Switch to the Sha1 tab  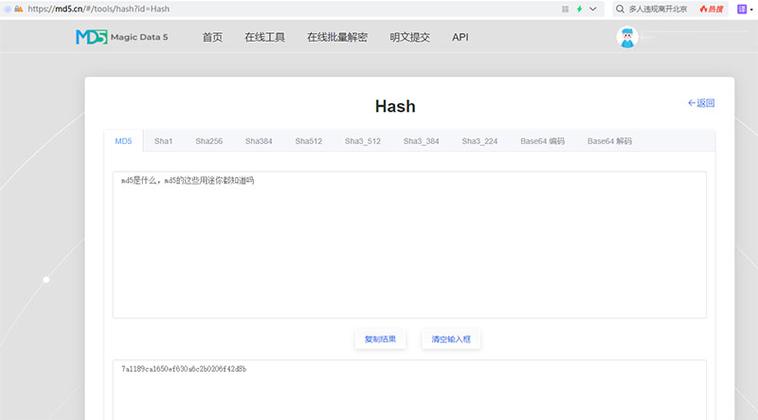coord(163,141)
